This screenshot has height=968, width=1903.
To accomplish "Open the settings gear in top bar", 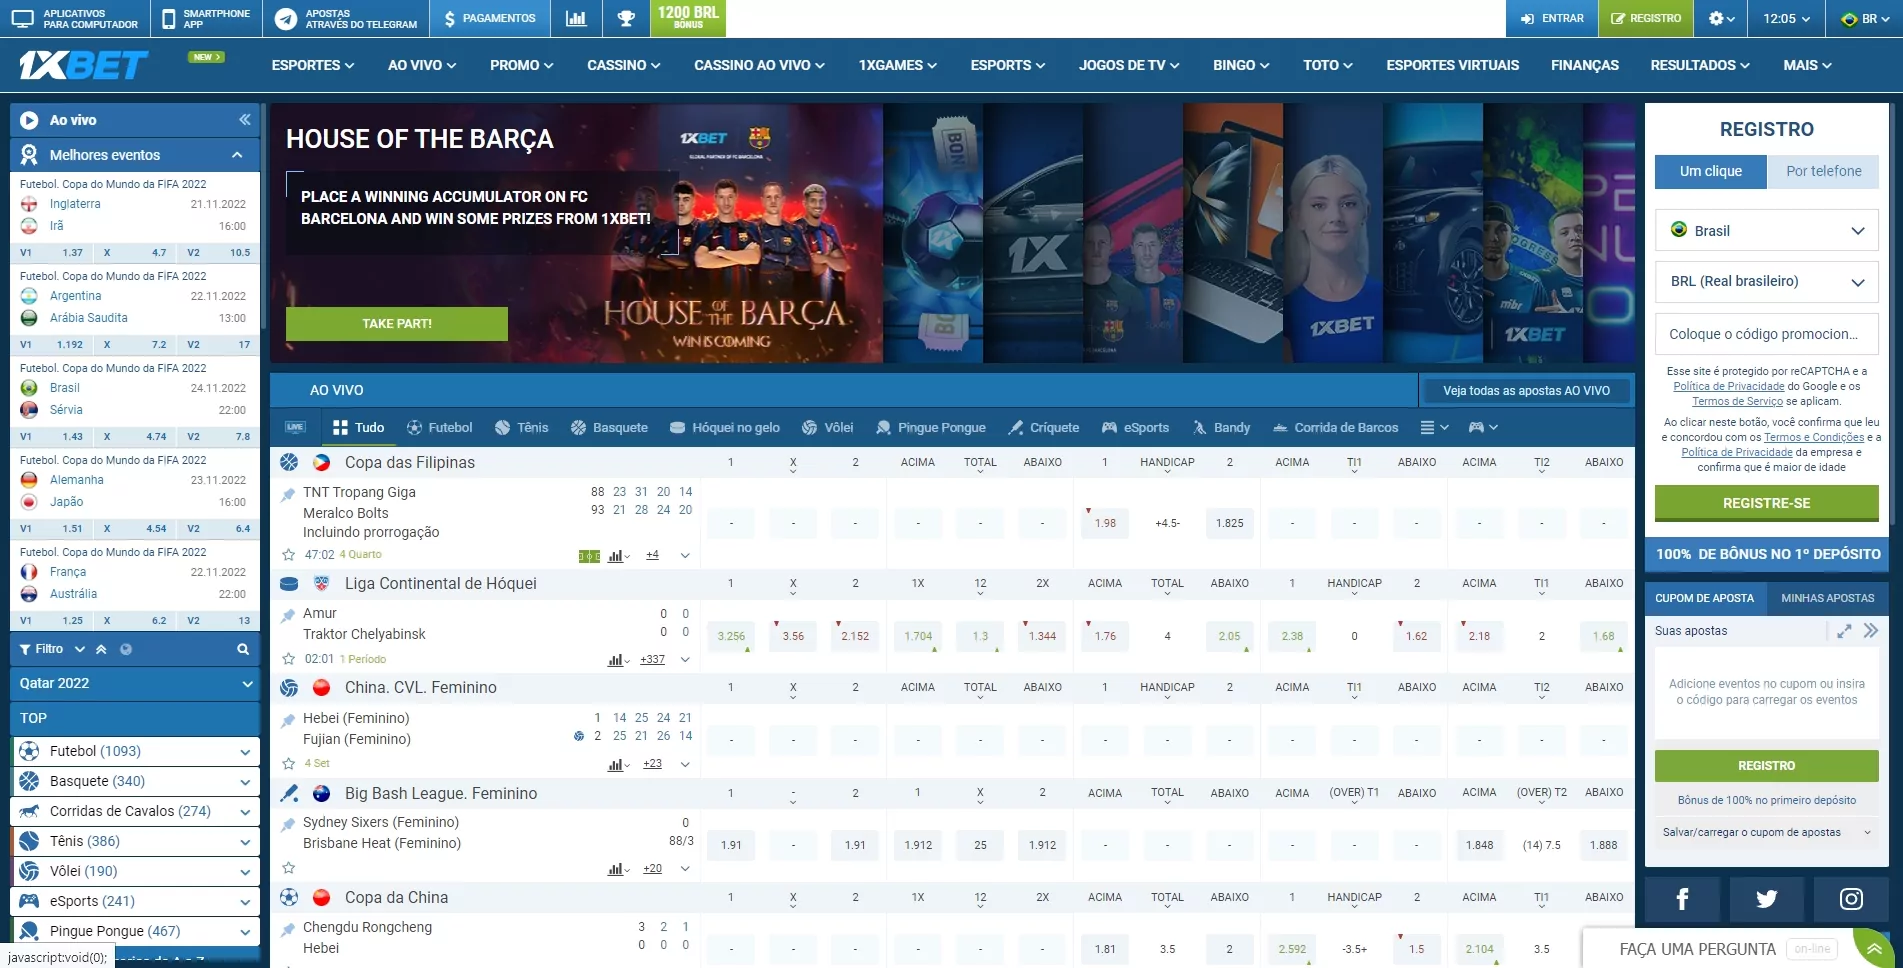I will (1721, 18).
